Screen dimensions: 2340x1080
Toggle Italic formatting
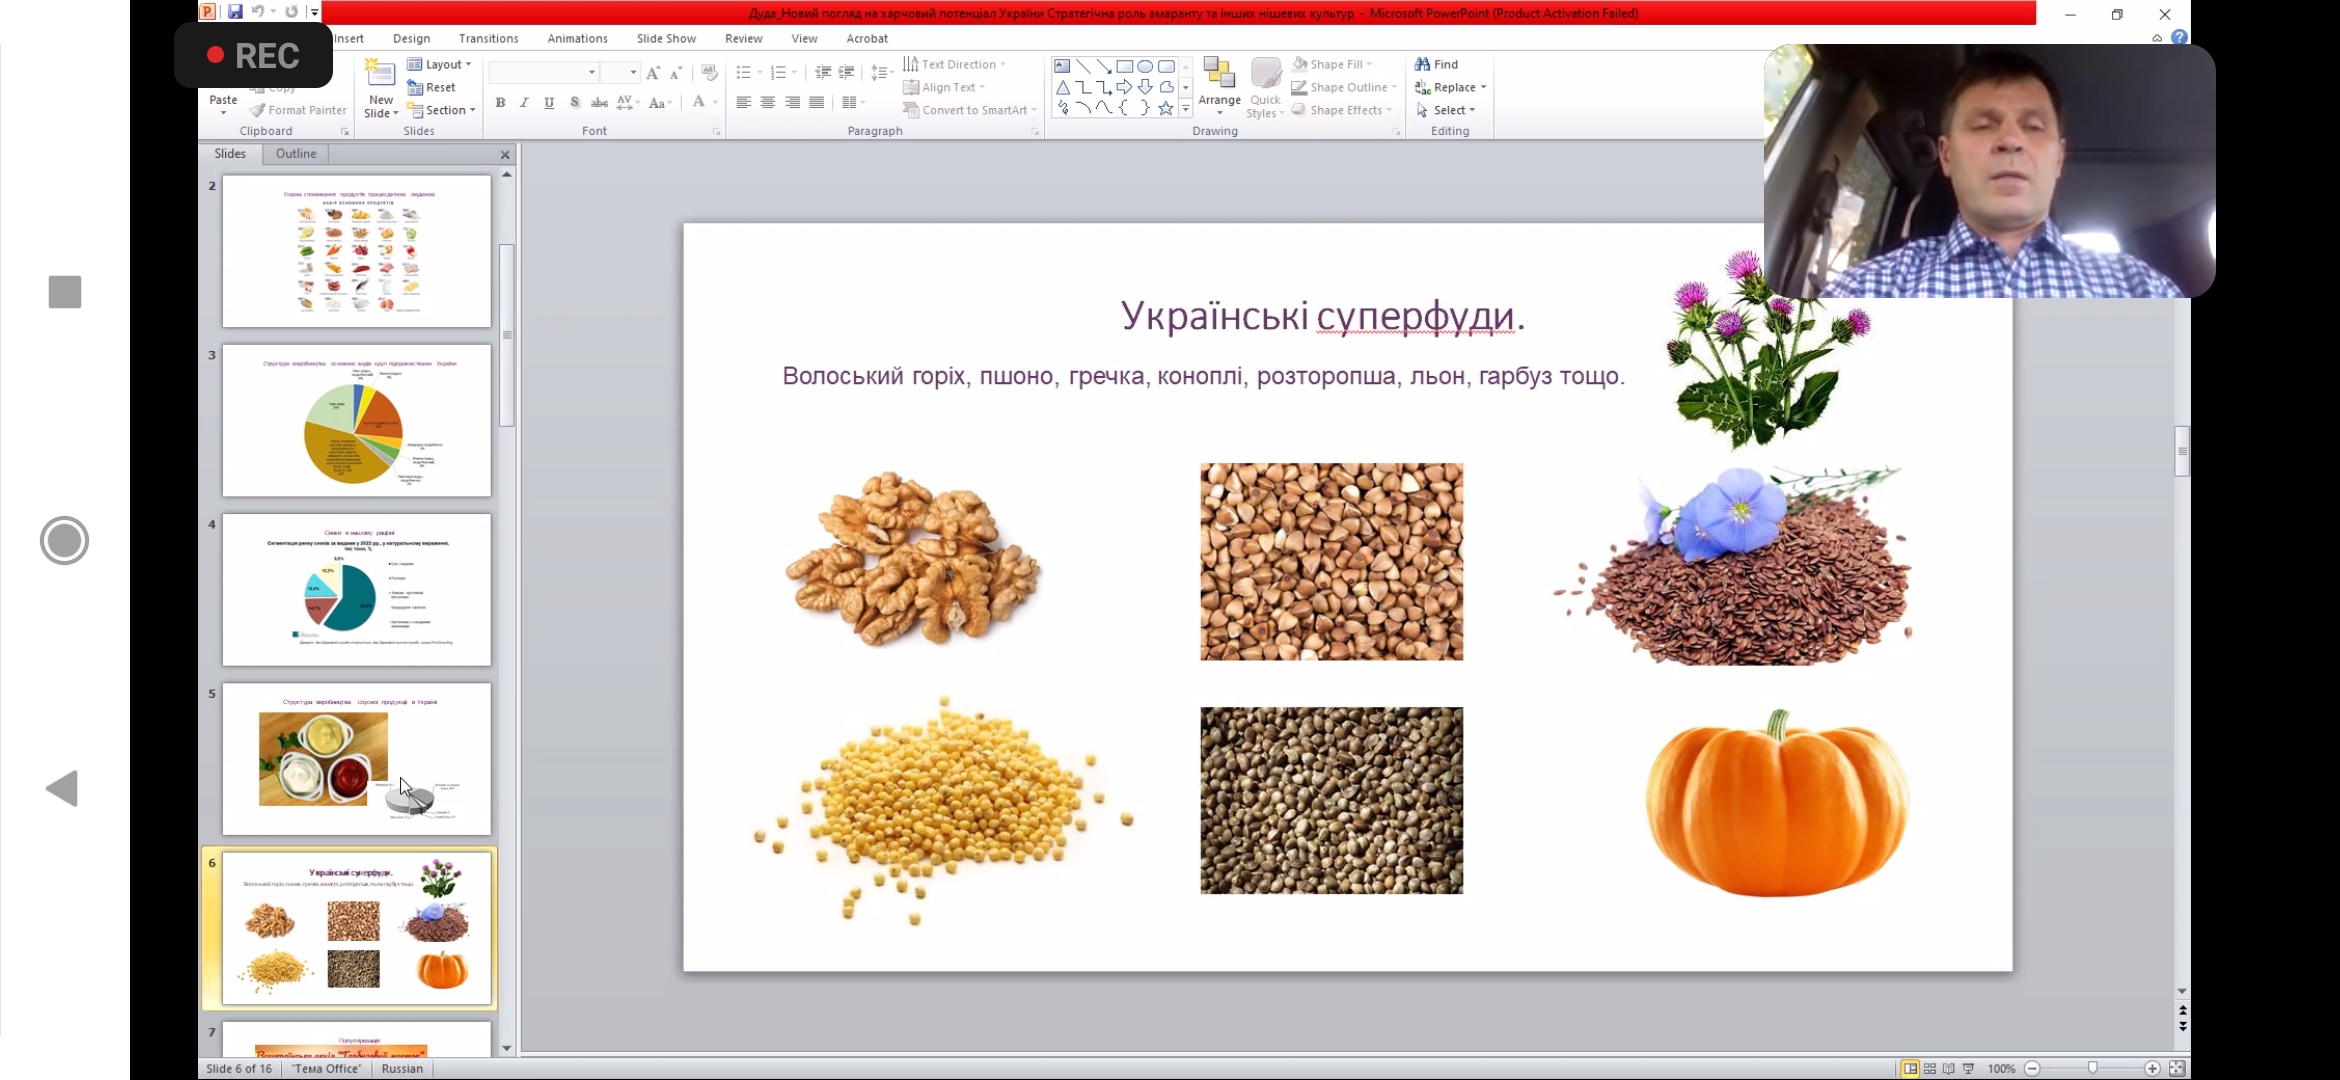(x=524, y=103)
